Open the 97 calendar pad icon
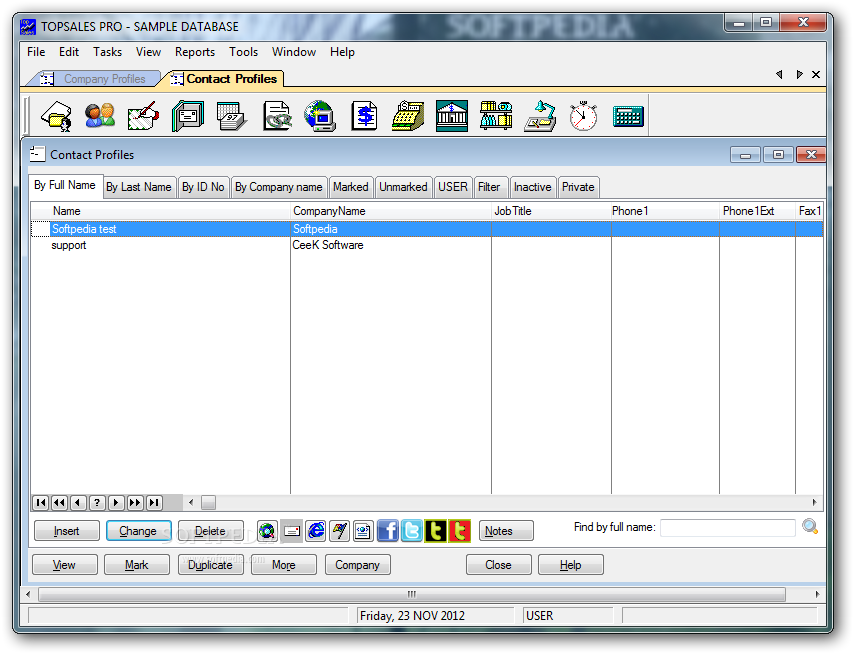The width and height of the screenshot is (854, 654). click(x=231, y=116)
